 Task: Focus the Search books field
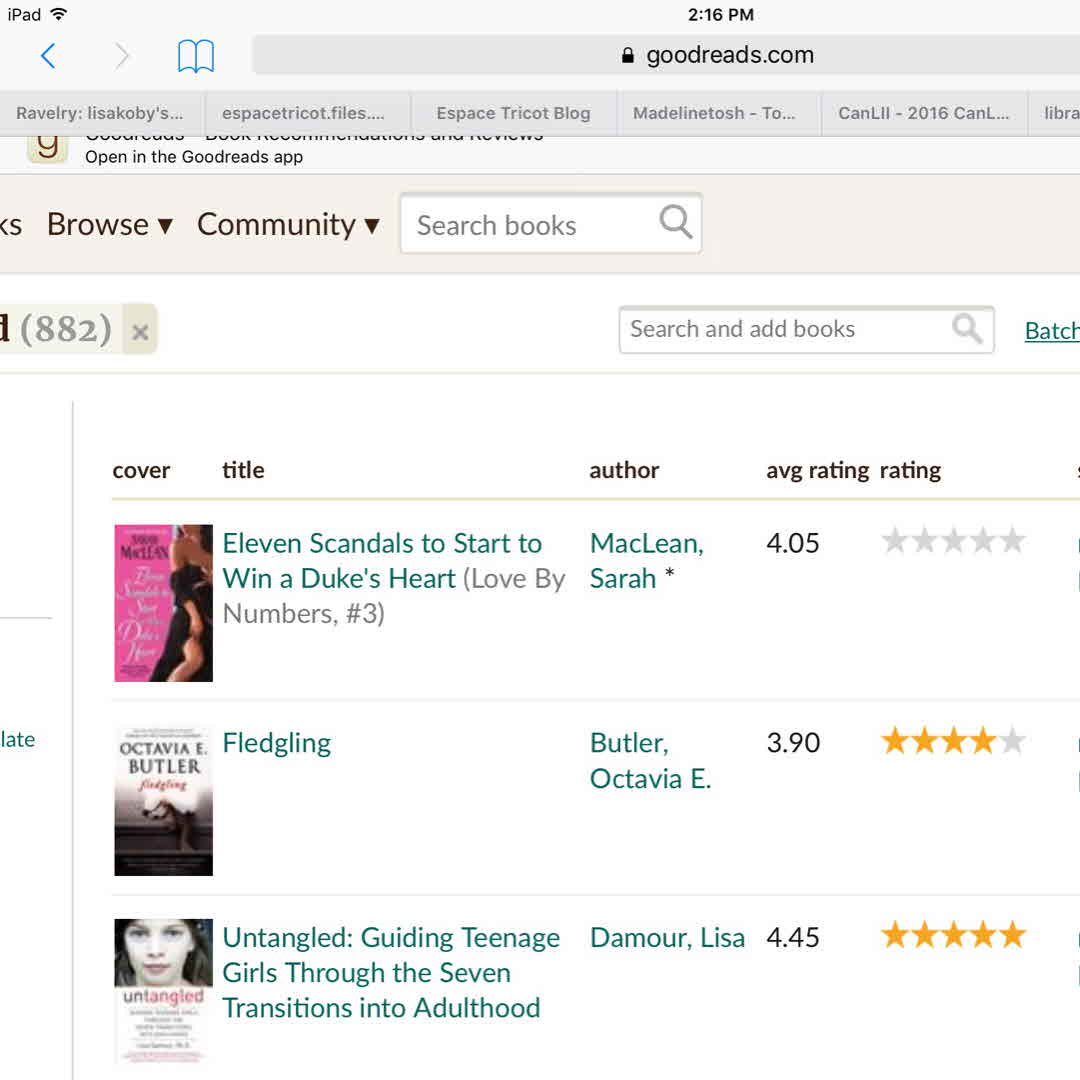530,225
